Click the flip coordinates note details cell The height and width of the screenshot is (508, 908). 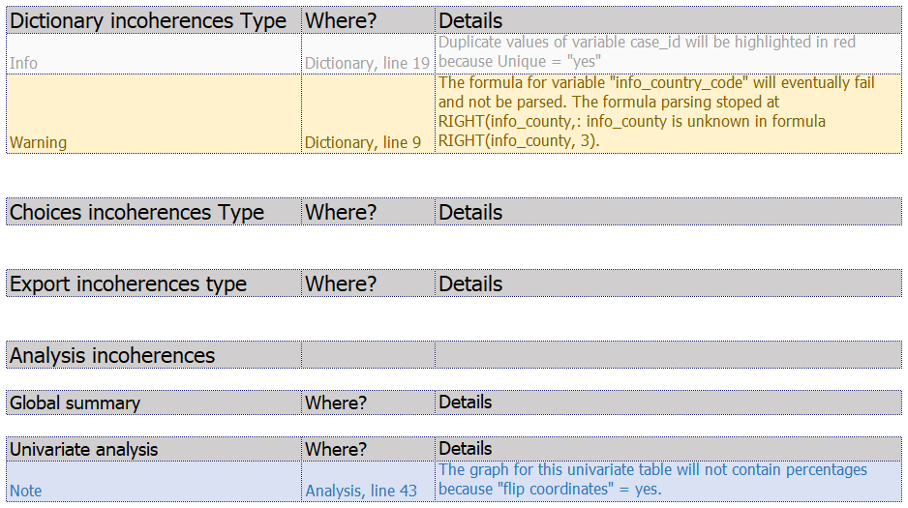pyautogui.click(x=668, y=481)
